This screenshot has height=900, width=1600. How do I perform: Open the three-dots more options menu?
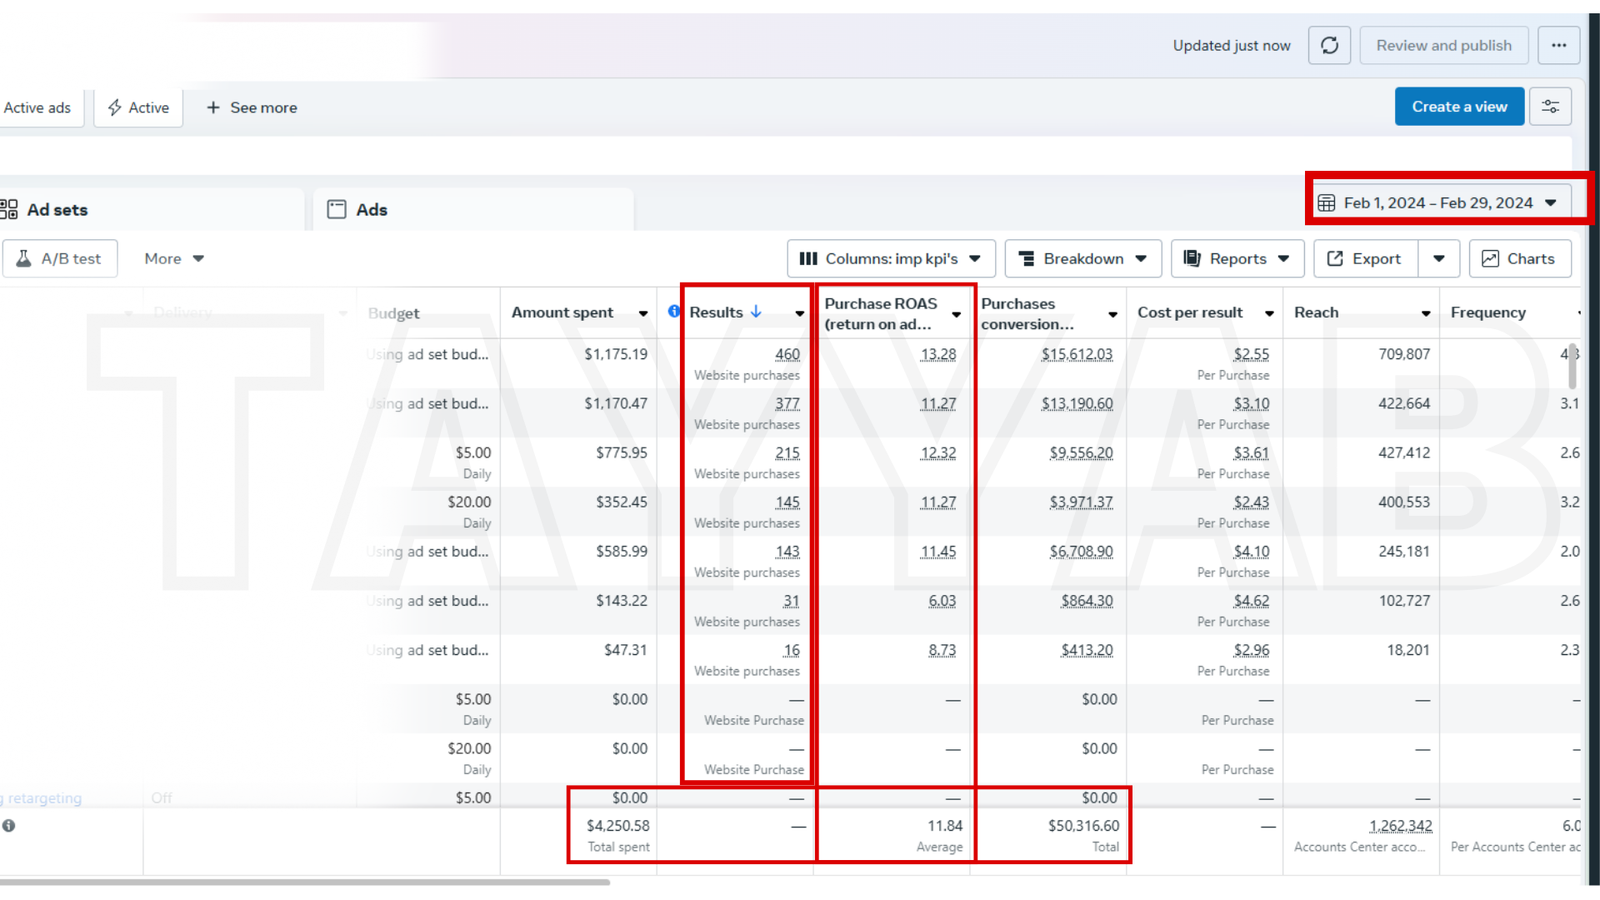[x=1558, y=46]
